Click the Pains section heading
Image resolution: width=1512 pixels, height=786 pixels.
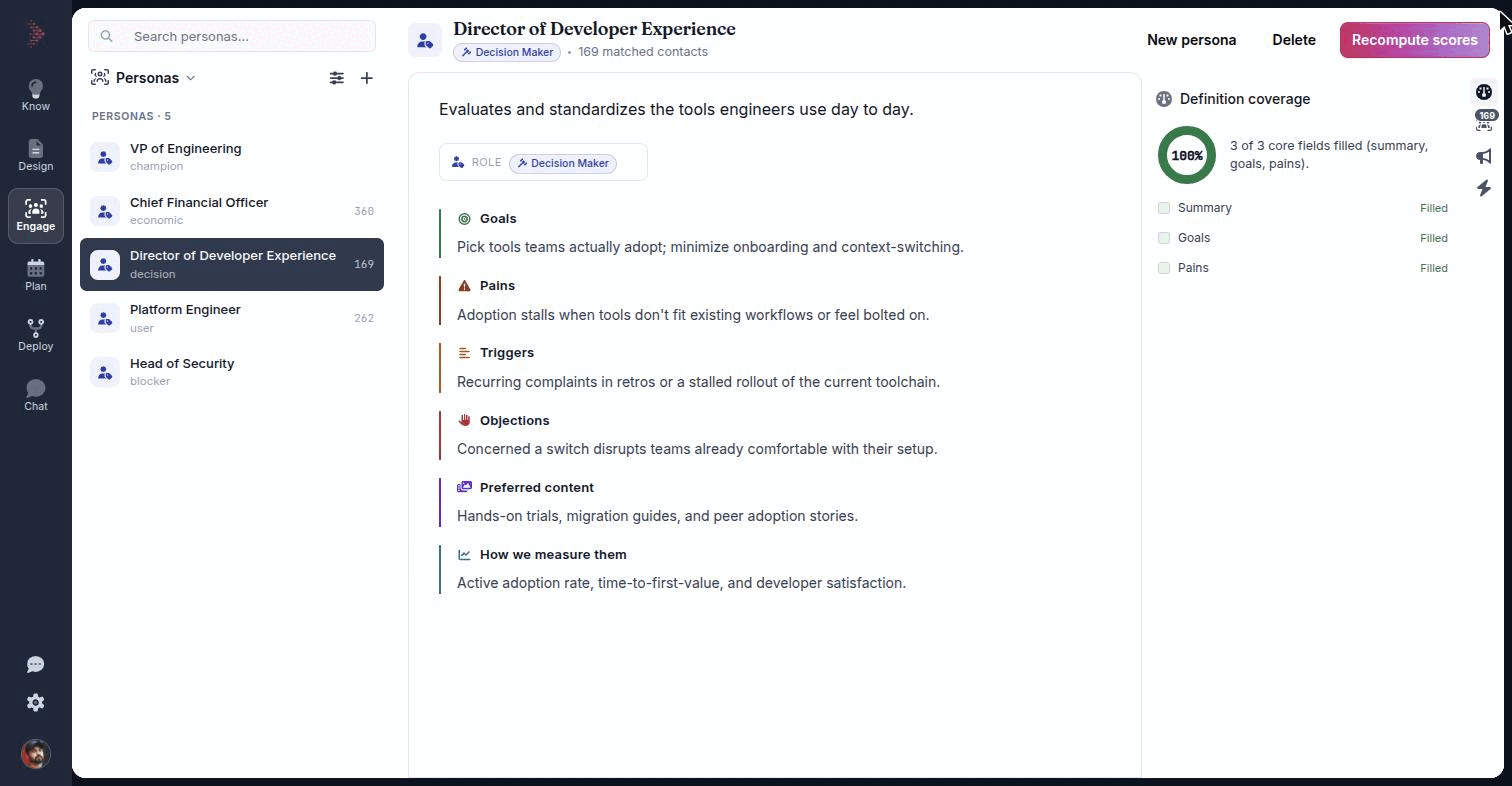(497, 286)
